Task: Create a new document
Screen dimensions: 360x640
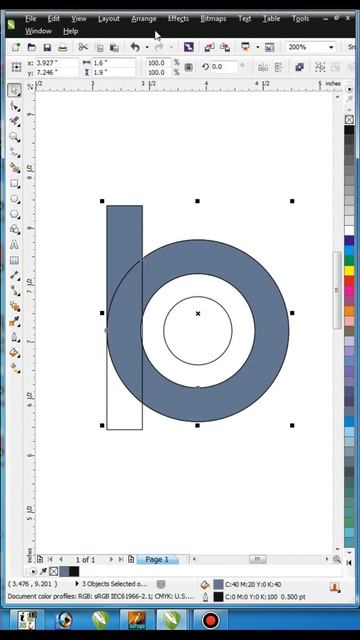Action: (x=16, y=47)
